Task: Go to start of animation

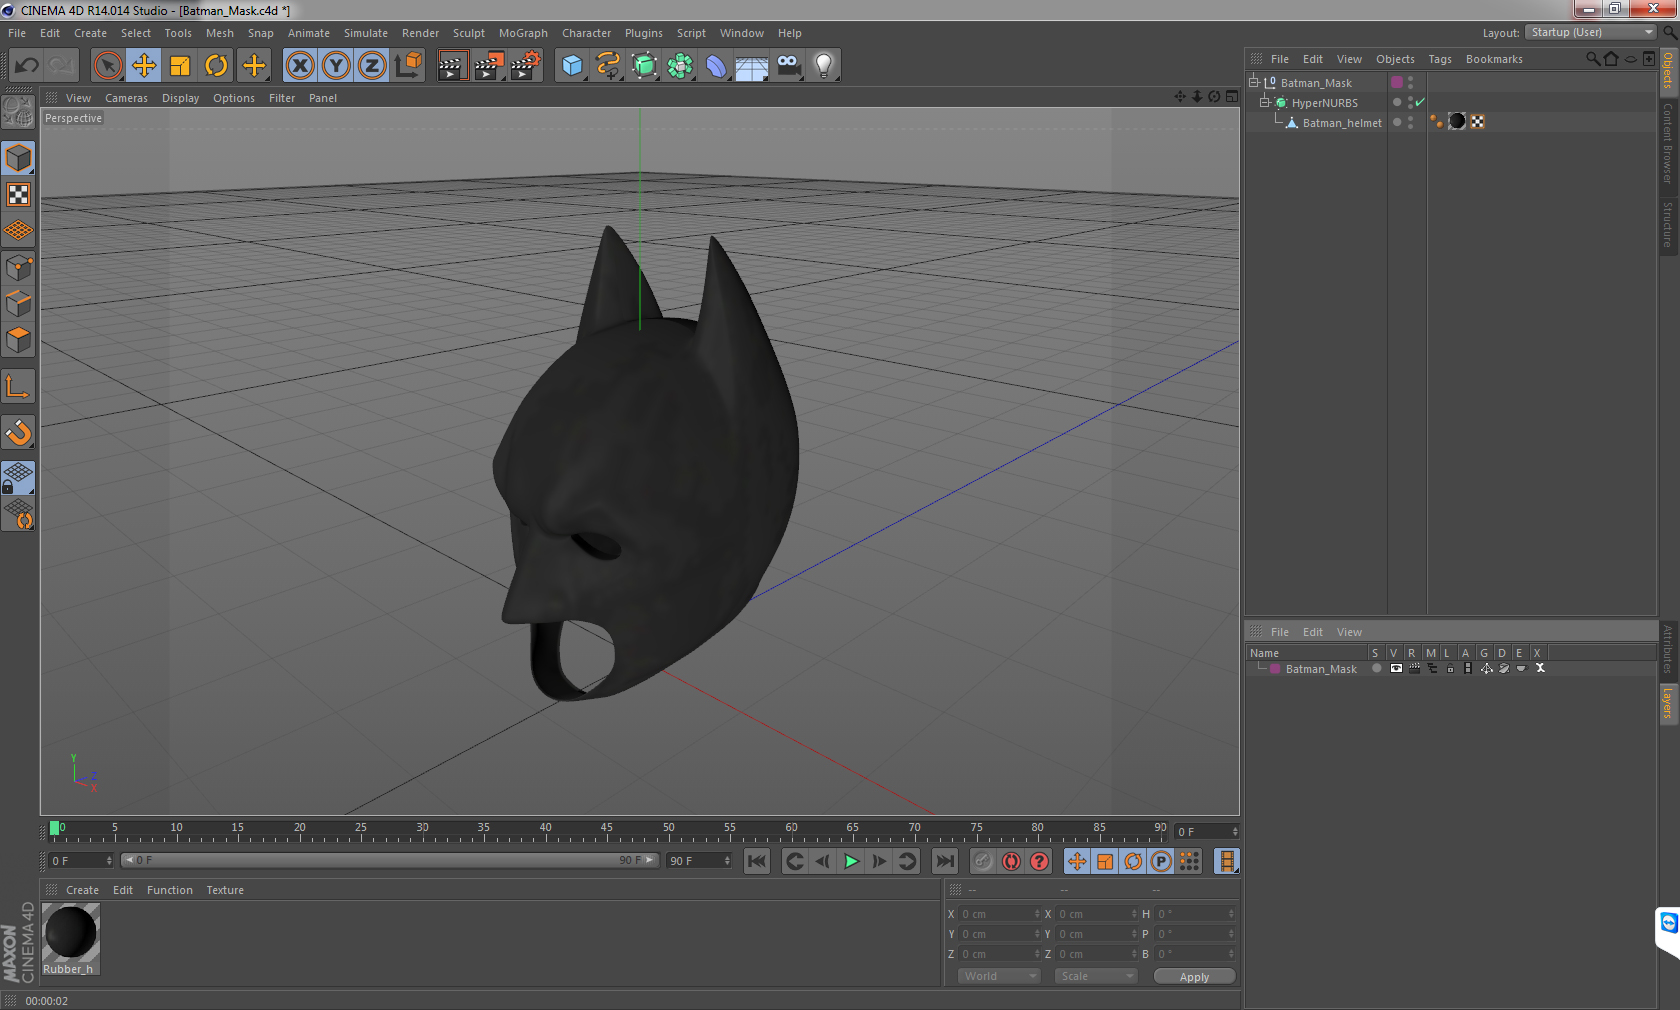Action: pyautogui.click(x=757, y=861)
